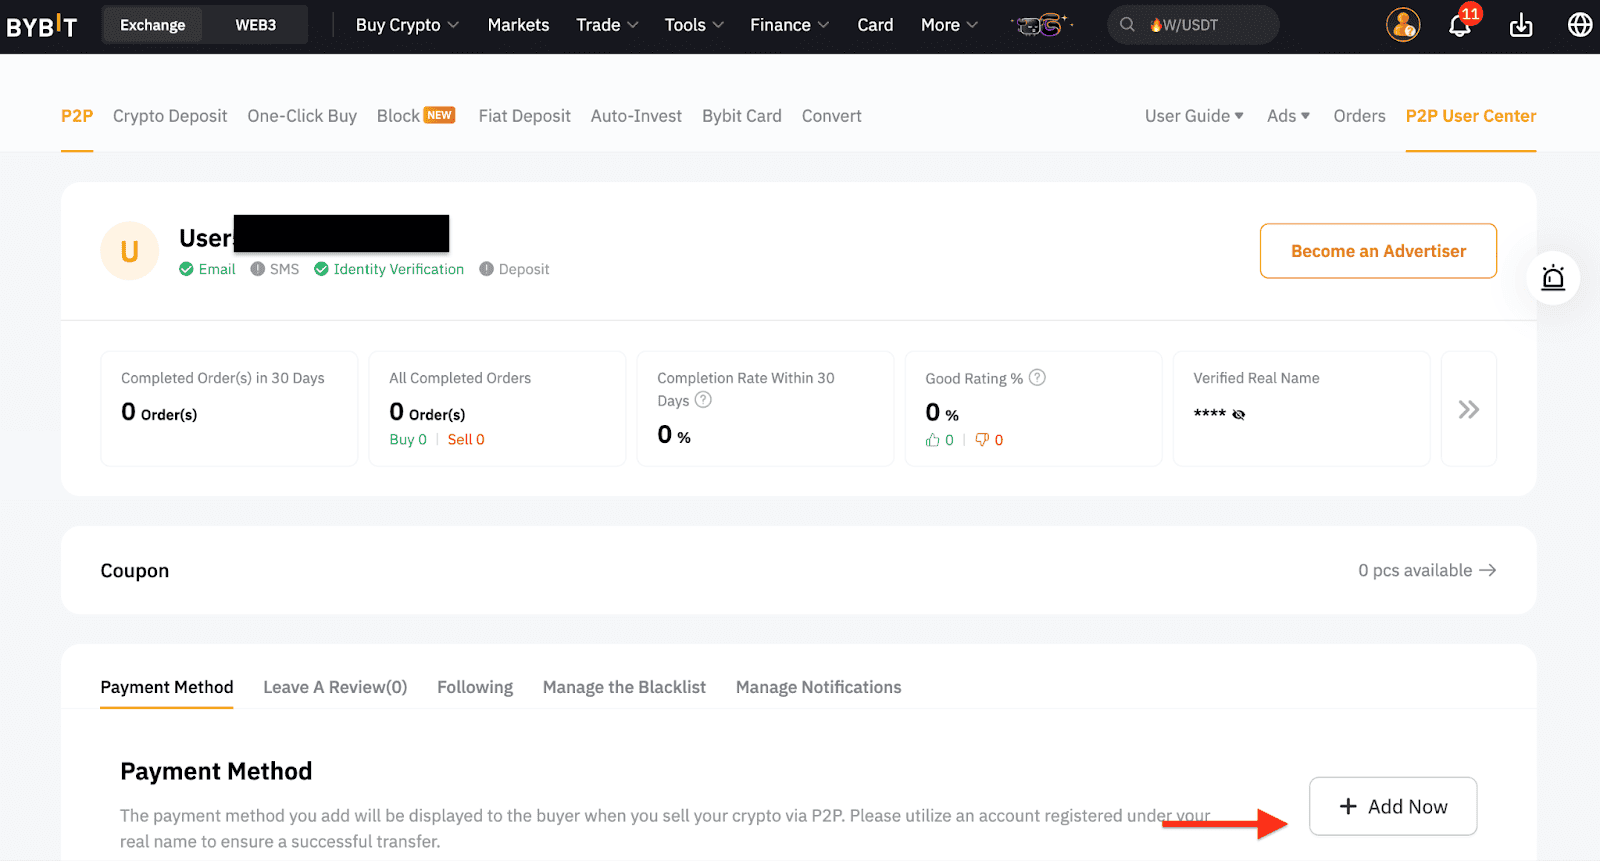Expand the More dropdown menu
Screen dimensions: 1600x861
click(x=949, y=25)
